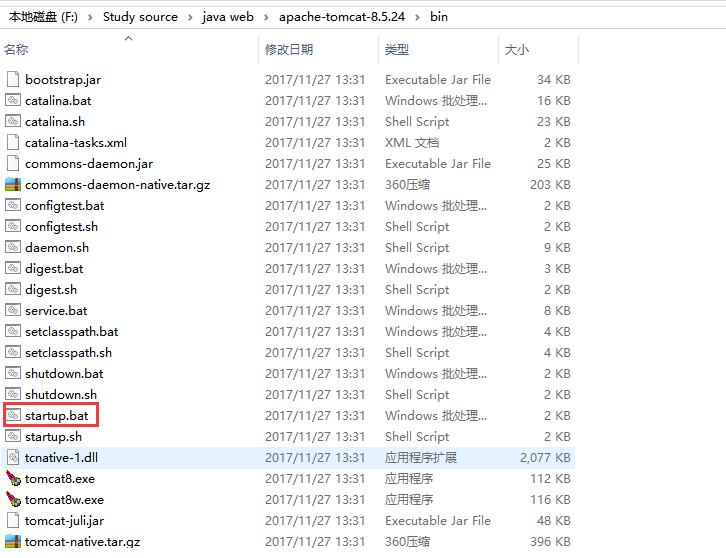726x558 pixels.
Task: Select the catalina-tasks.xml file name
Action: [x=76, y=143]
